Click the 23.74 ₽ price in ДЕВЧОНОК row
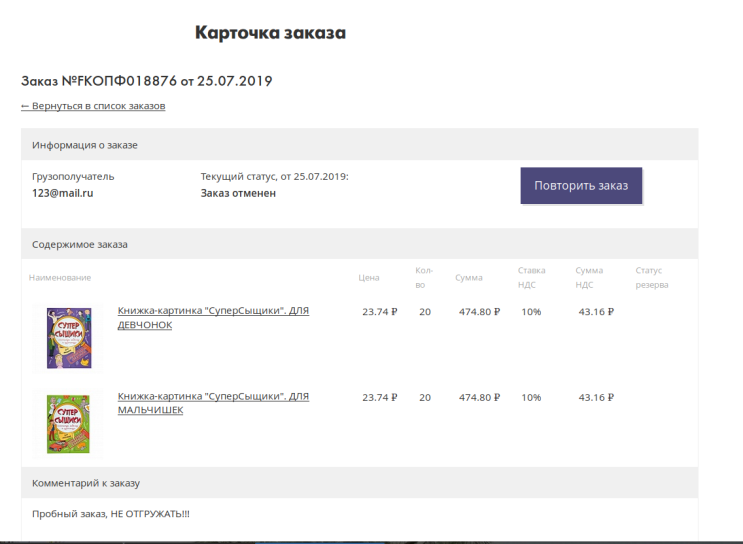The height and width of the screenshot is (544, 743). tap(380, 312)
